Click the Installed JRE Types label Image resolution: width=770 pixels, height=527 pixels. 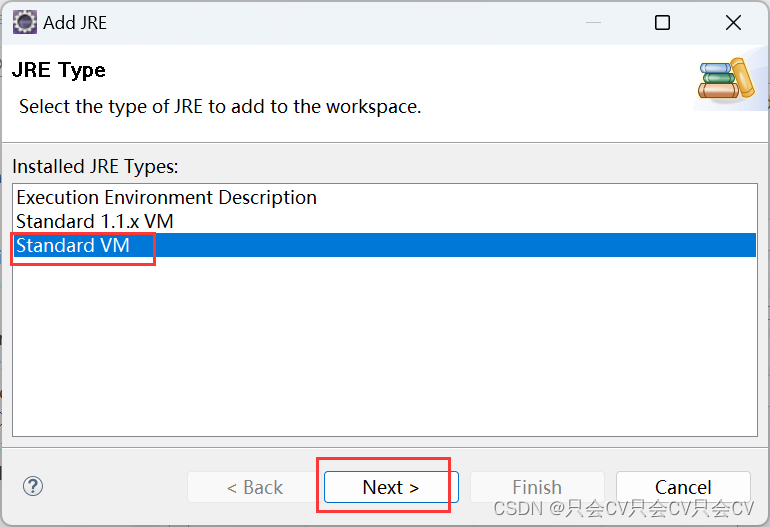(95, 166)
